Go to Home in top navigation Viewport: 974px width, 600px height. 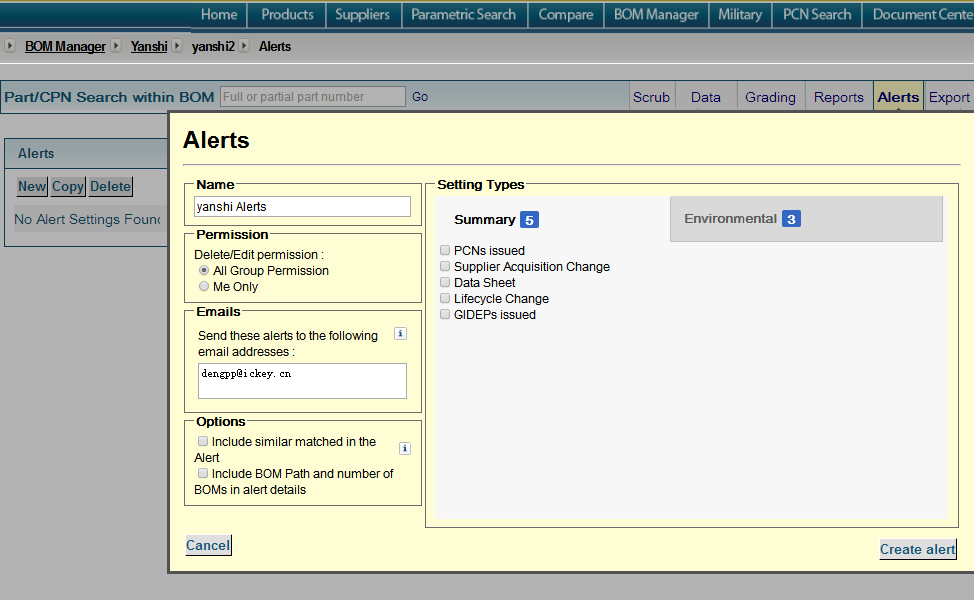pyautogui.click(x=219, y=14)
